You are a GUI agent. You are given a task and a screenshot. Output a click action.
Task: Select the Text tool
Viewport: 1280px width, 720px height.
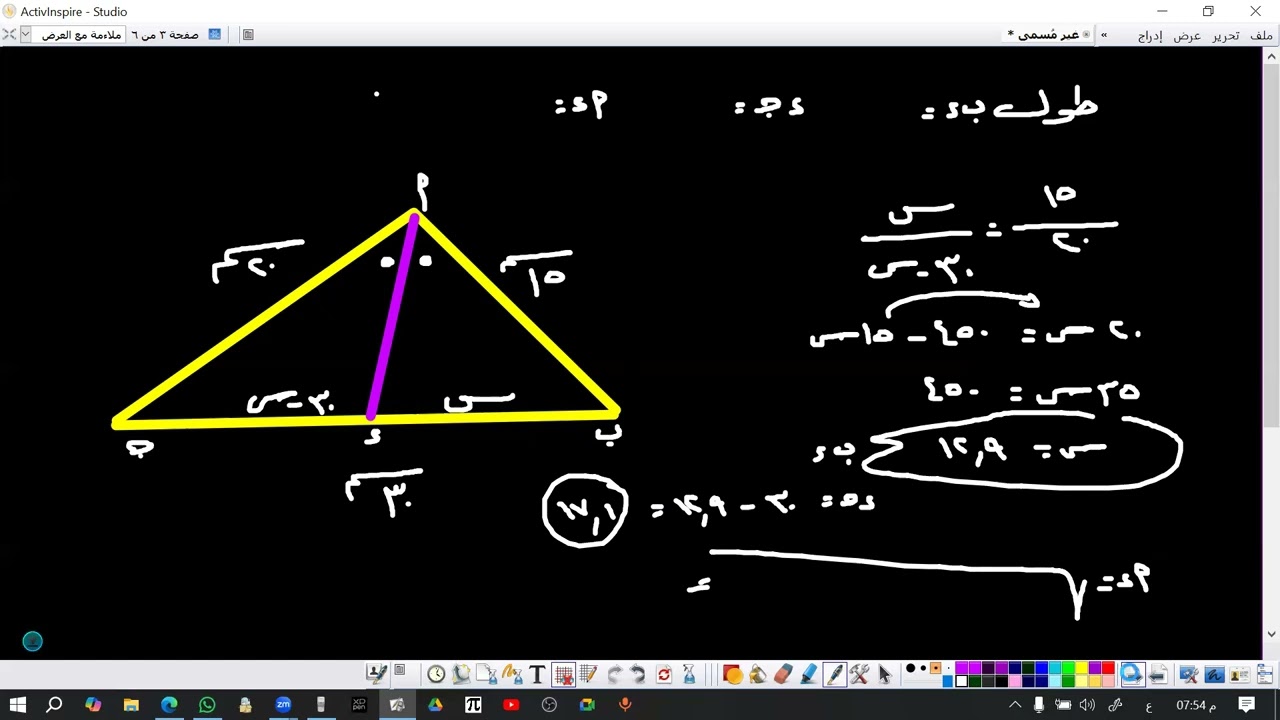[537, 674]
